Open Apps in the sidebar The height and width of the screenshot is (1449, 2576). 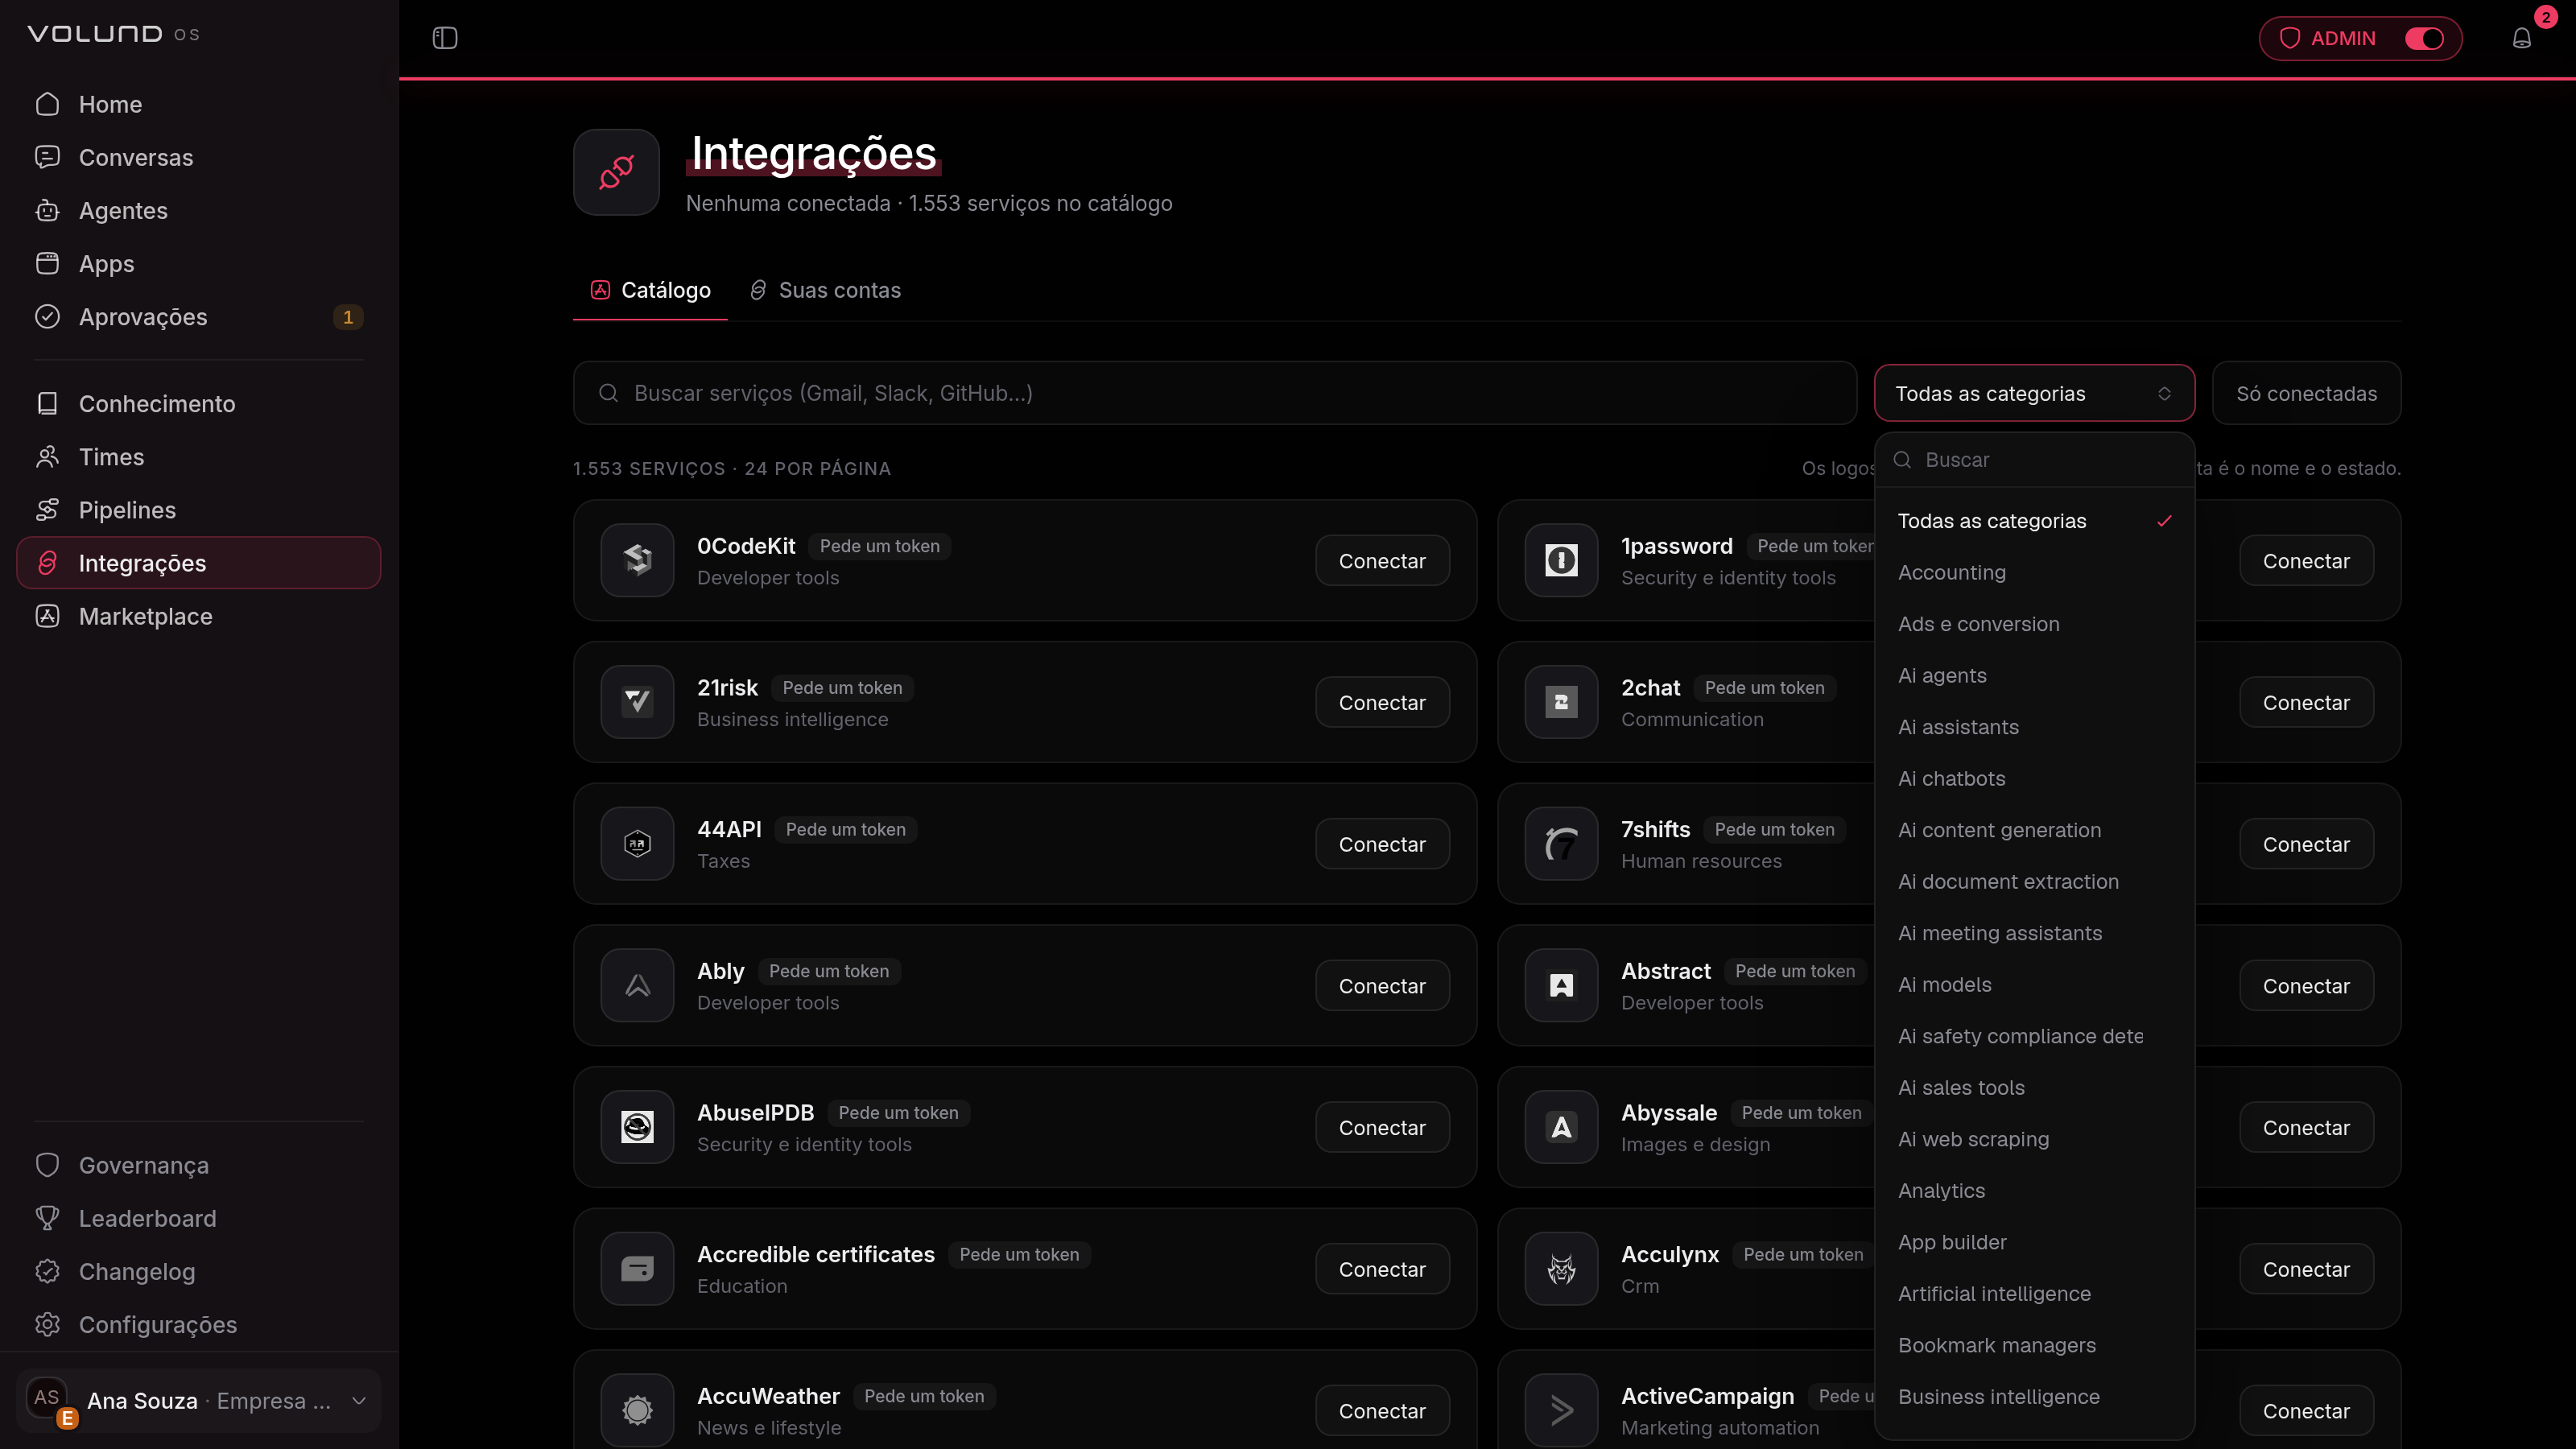198,263
